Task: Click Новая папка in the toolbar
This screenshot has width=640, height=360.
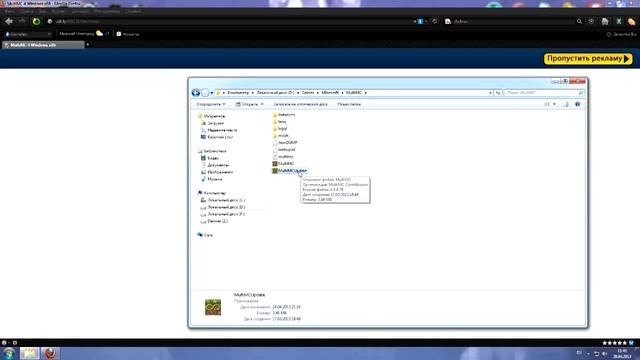Action: click(x=349, y=104)
